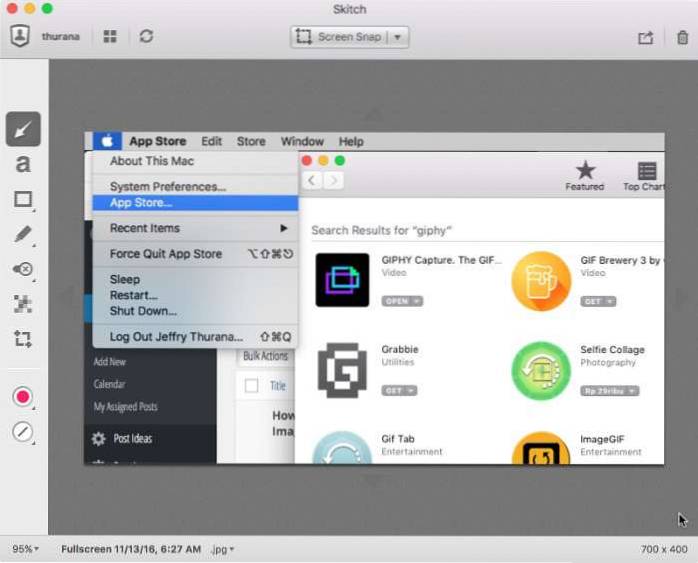Open the notes grid view icon

(110, 36)
